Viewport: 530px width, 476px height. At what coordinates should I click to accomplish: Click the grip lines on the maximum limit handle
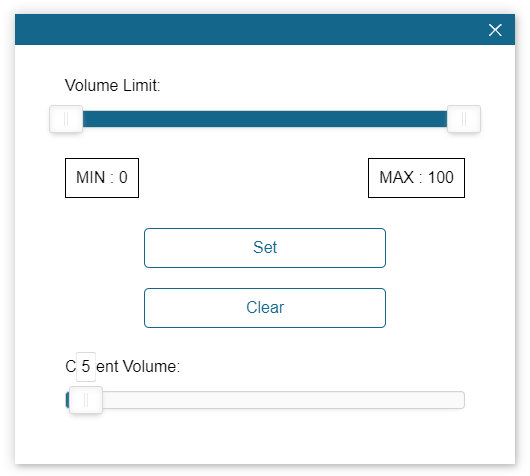point(464,119)
